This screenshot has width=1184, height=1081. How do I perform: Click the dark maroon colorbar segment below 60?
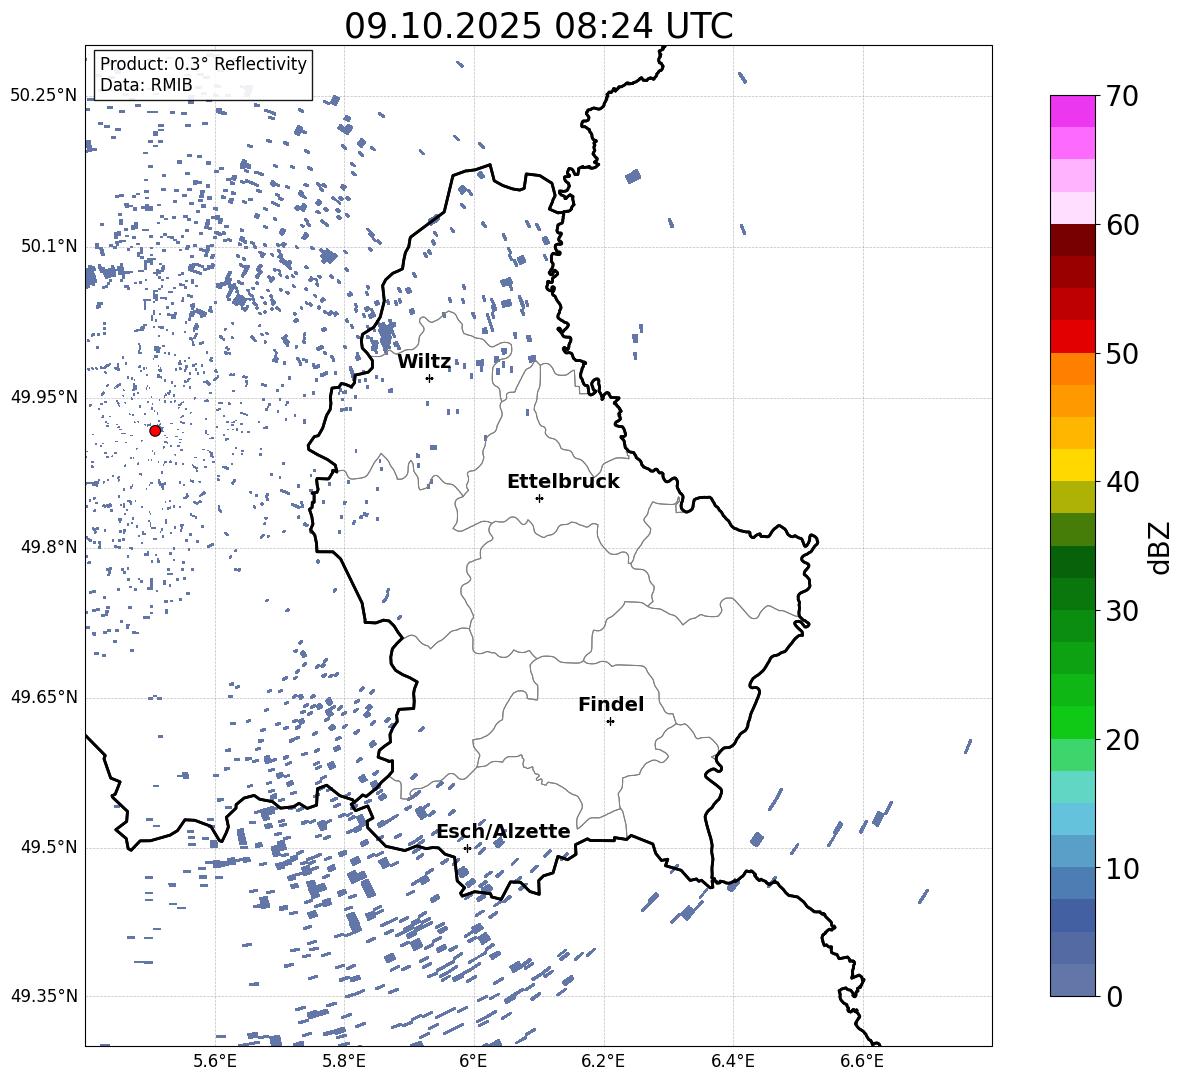[x=1072, y=240]
